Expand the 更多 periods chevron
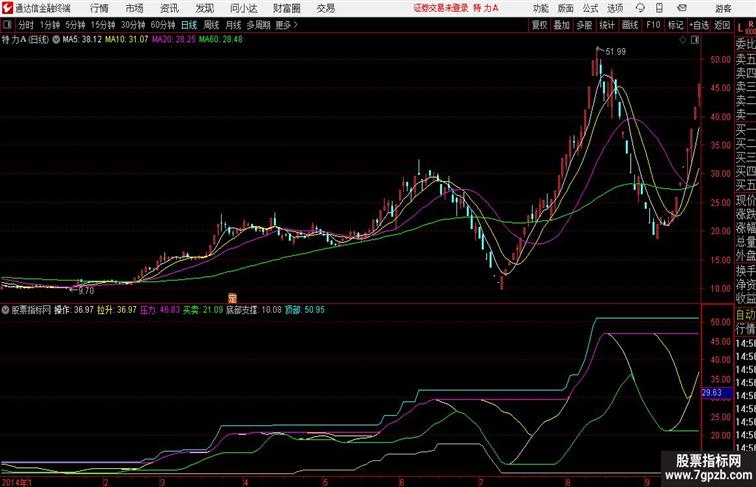This screenshot has height=487, width=756. point(296,25)
